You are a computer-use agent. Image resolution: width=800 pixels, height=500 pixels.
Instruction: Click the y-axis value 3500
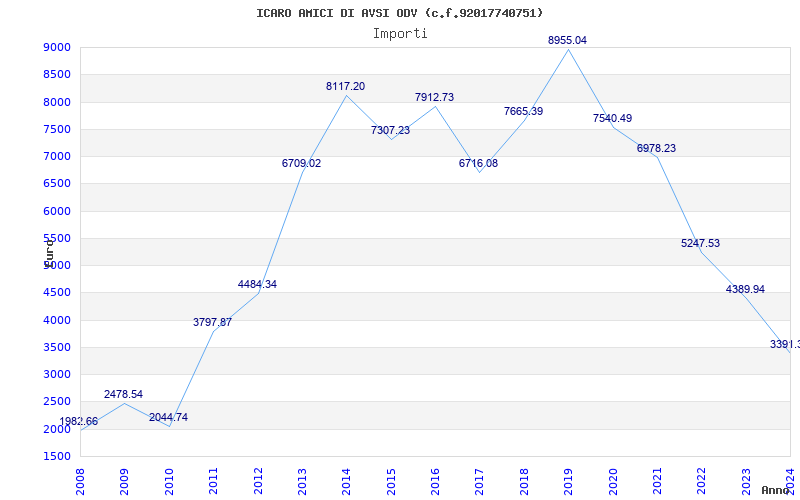tap(57, 347)
